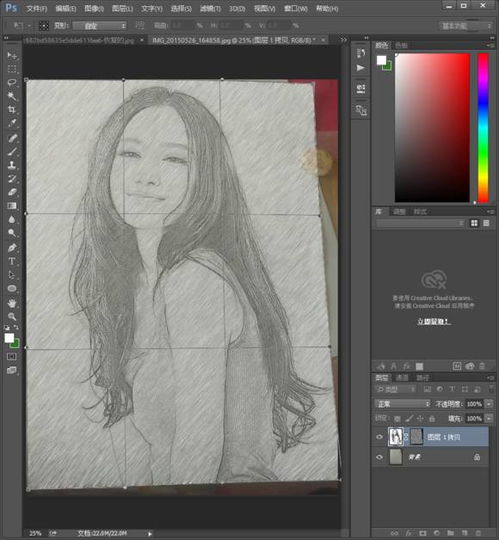This screenshot has height=540, width=499.
Task: Select the Rectangular Marquee tool
Action: pyautogui.click(x=12, y=69)
